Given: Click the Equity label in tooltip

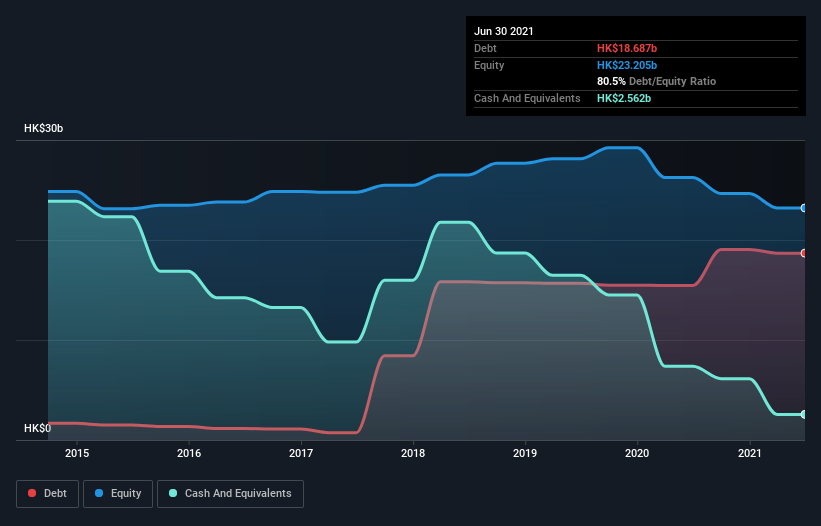Looking at the screenshot, I should 489,65.
